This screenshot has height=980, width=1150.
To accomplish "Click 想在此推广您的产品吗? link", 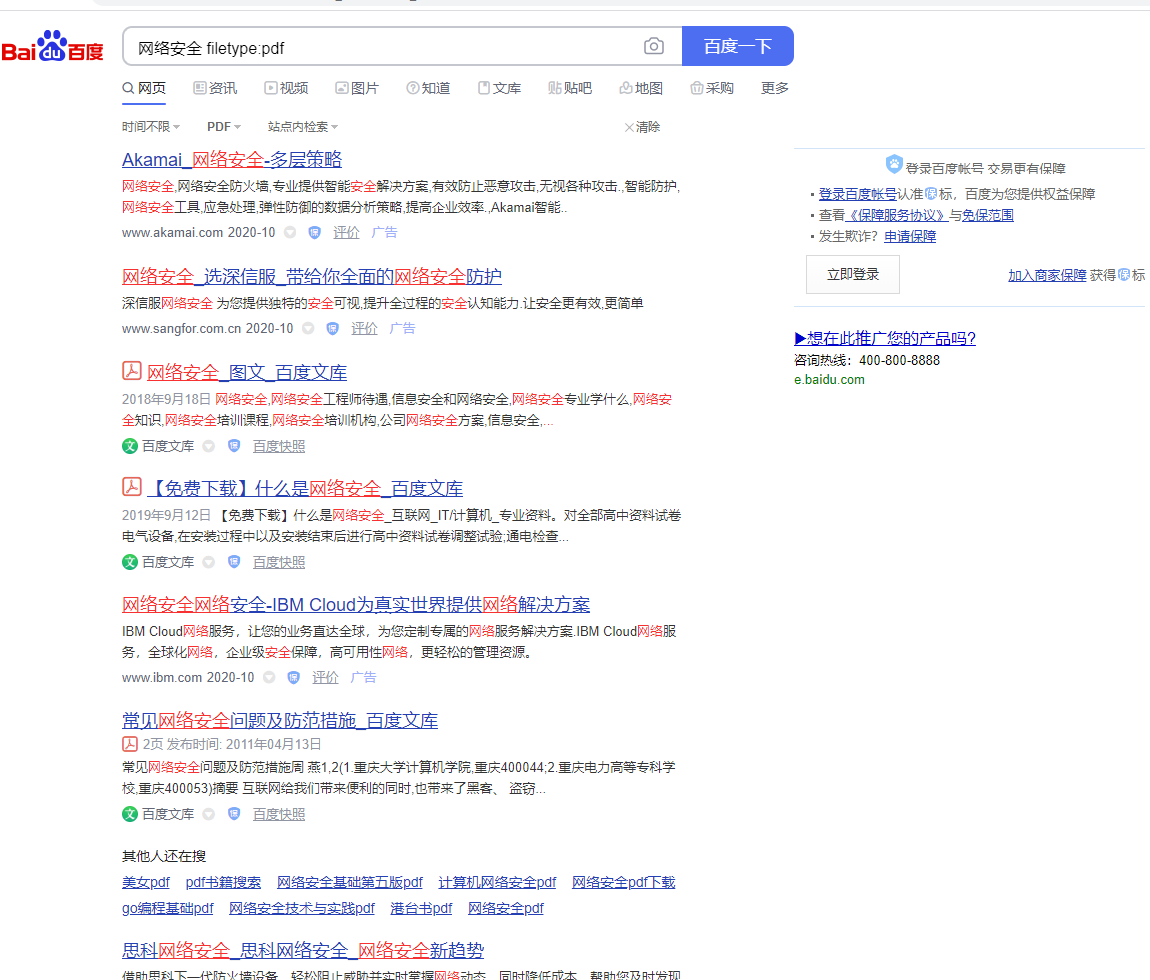I will pos(885,338).
